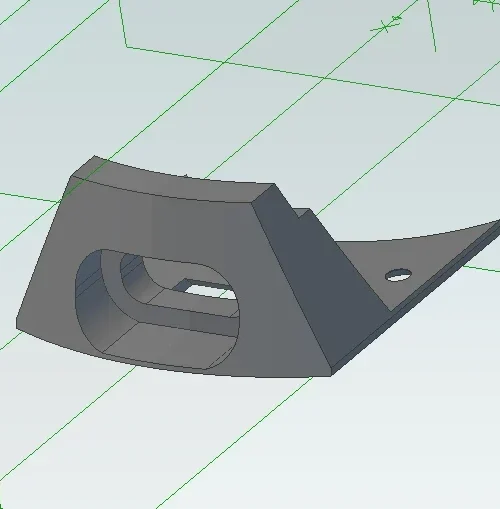Select the small circular hole on the flat plate
The width and height of the screenshot is (500, 509).
point(398,275)
